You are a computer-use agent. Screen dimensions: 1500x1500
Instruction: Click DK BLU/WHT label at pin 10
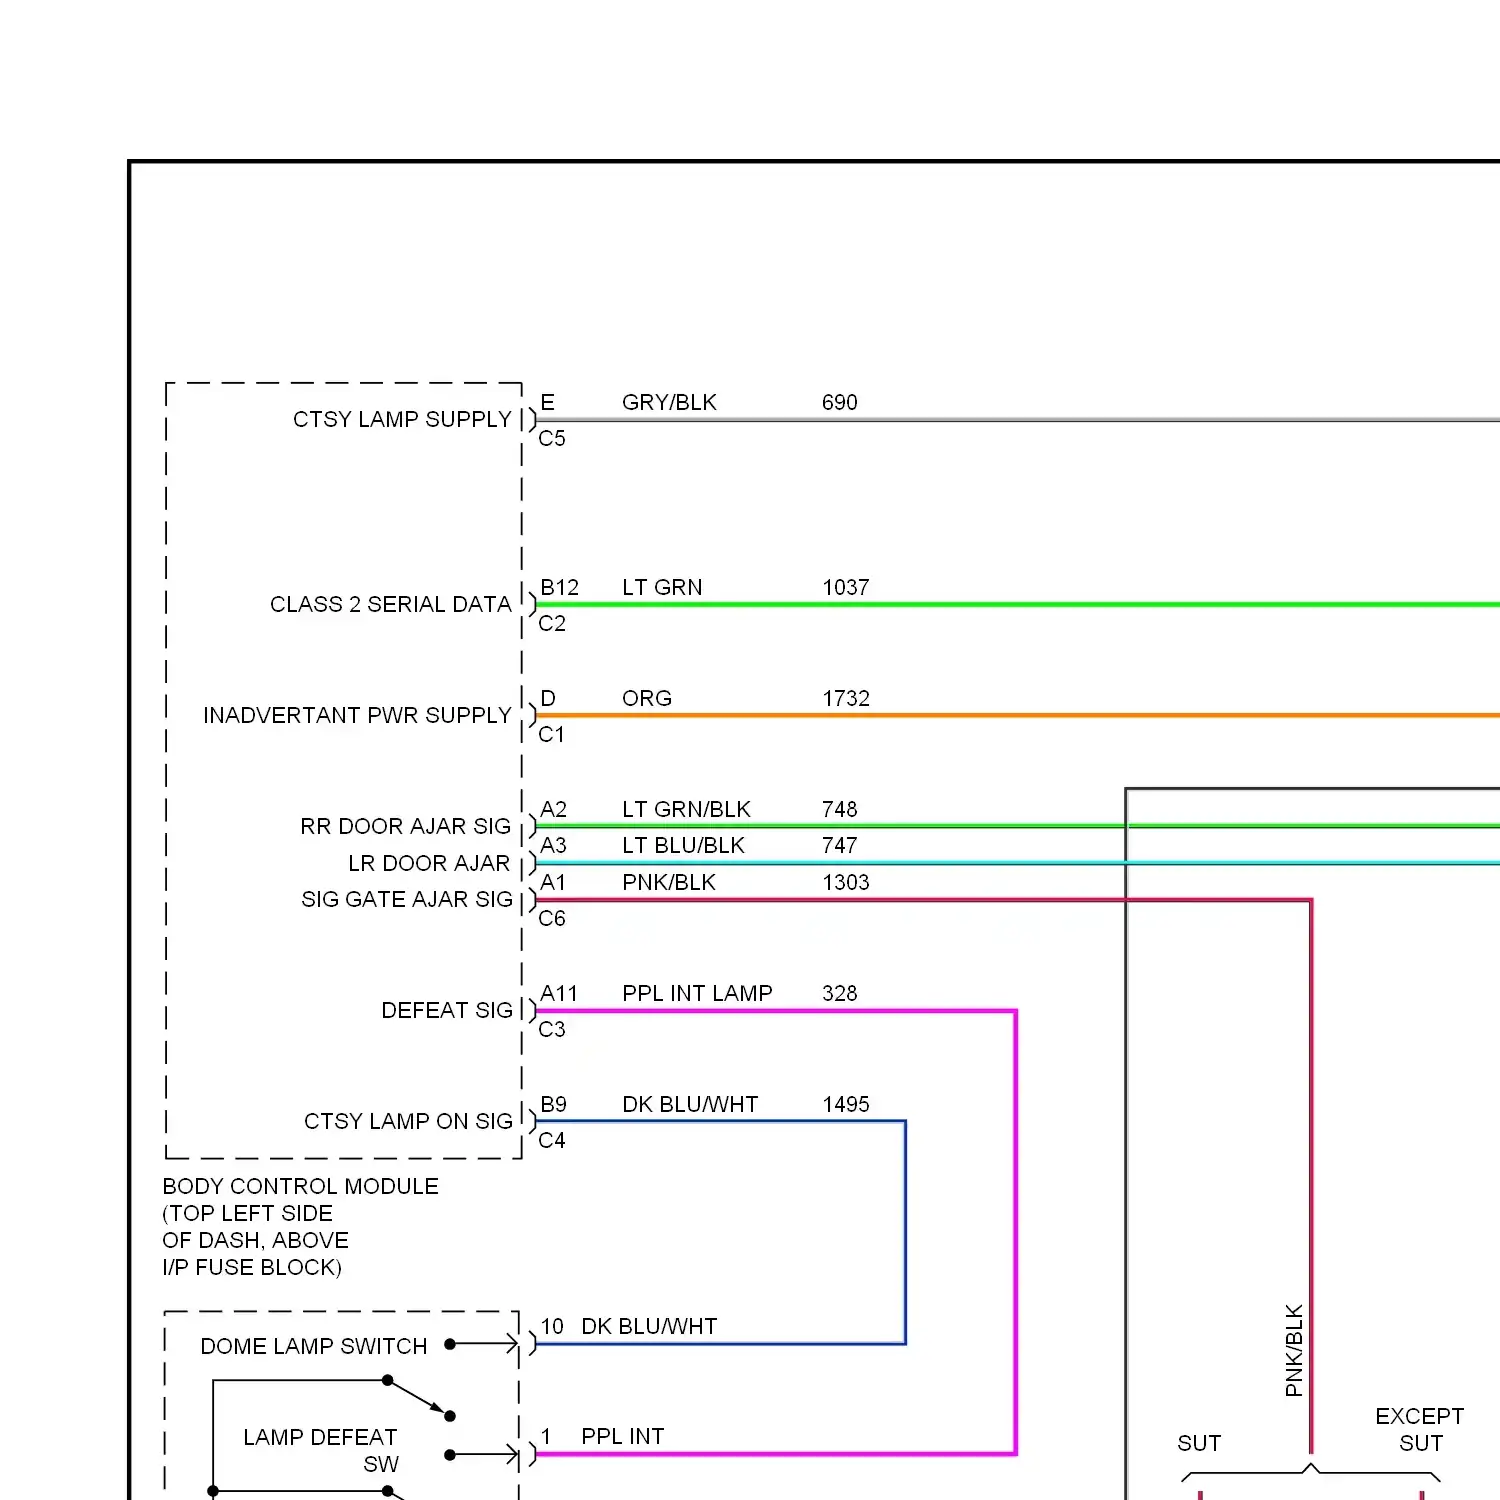[649, 1326]
